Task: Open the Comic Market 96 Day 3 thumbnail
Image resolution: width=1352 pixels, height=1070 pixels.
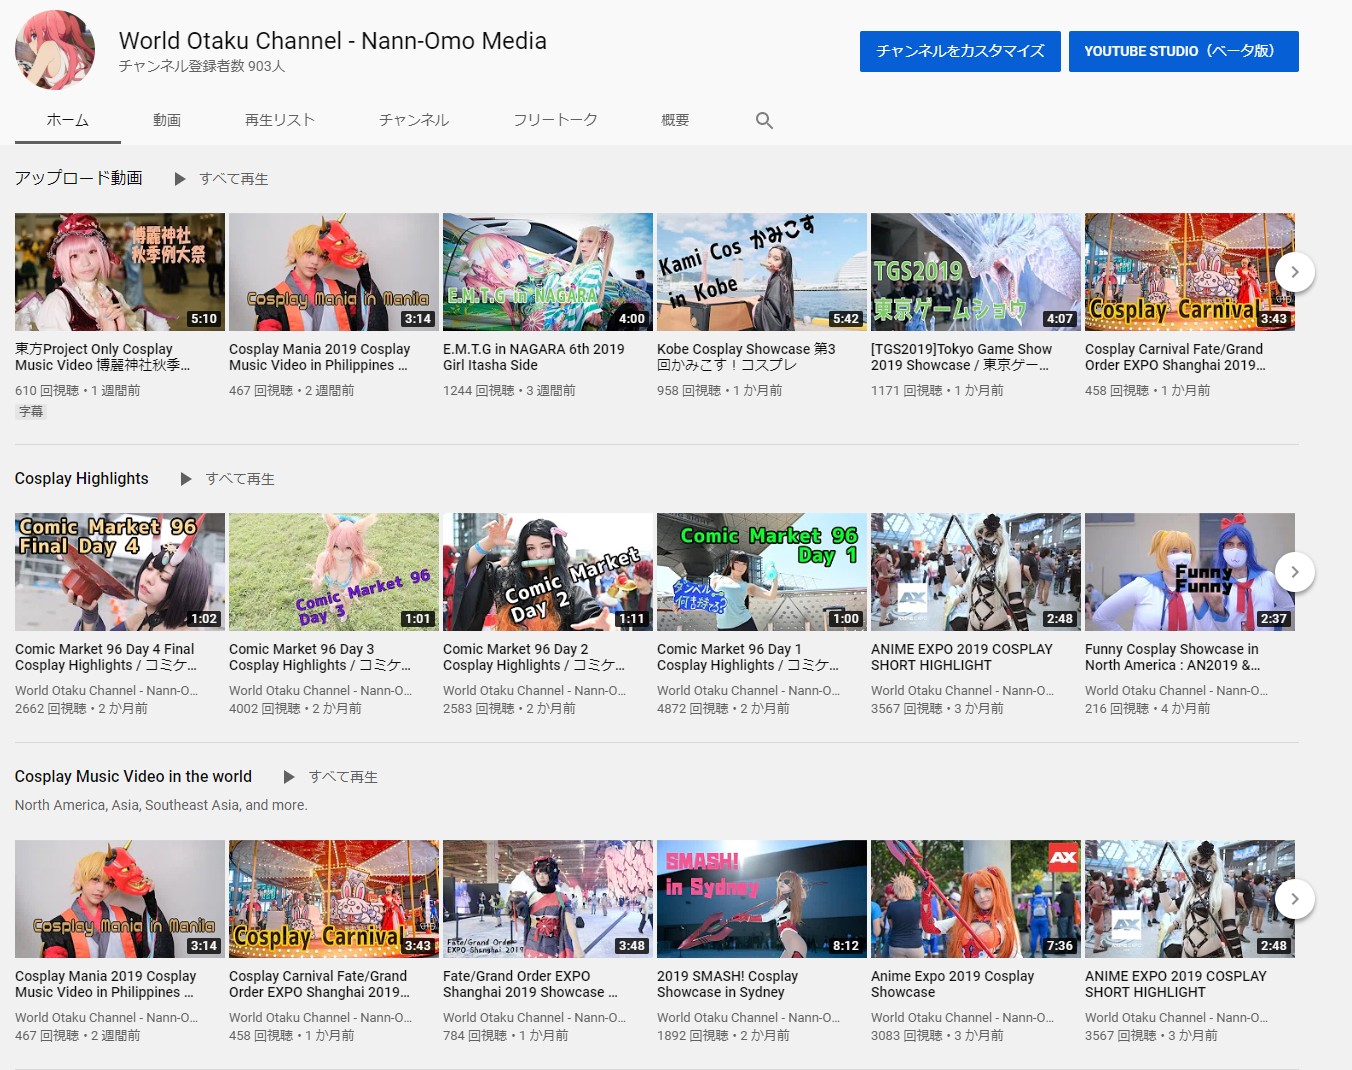Action: click(334, 572)
